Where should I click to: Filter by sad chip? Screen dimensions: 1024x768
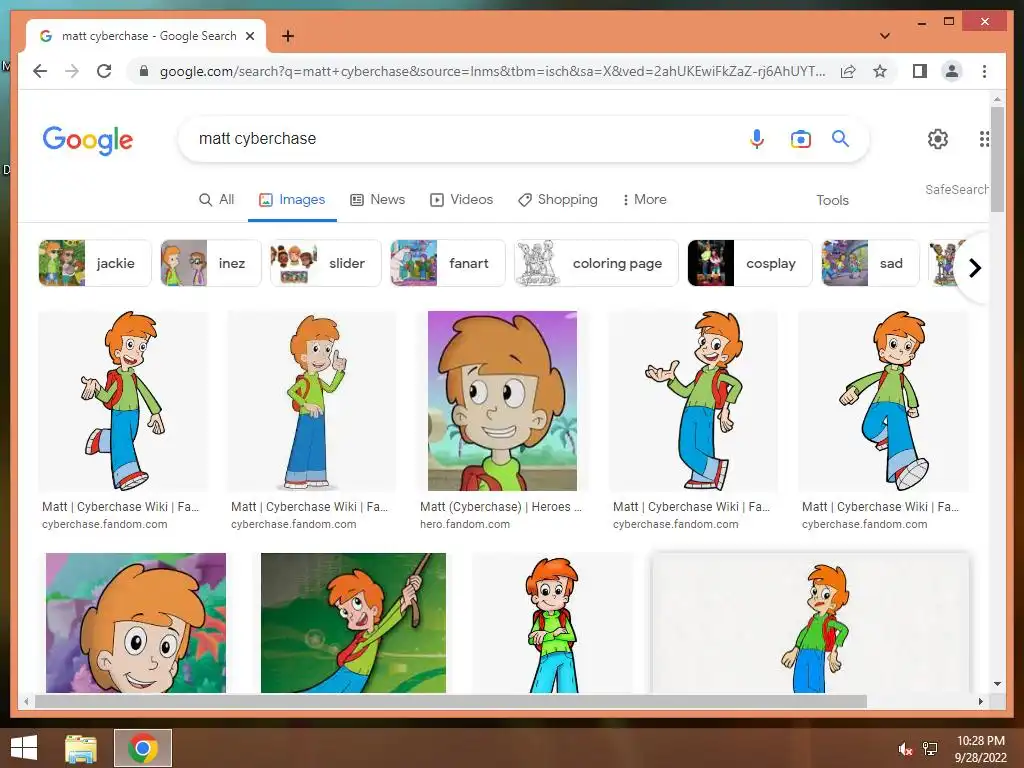(x=871, y=263)
